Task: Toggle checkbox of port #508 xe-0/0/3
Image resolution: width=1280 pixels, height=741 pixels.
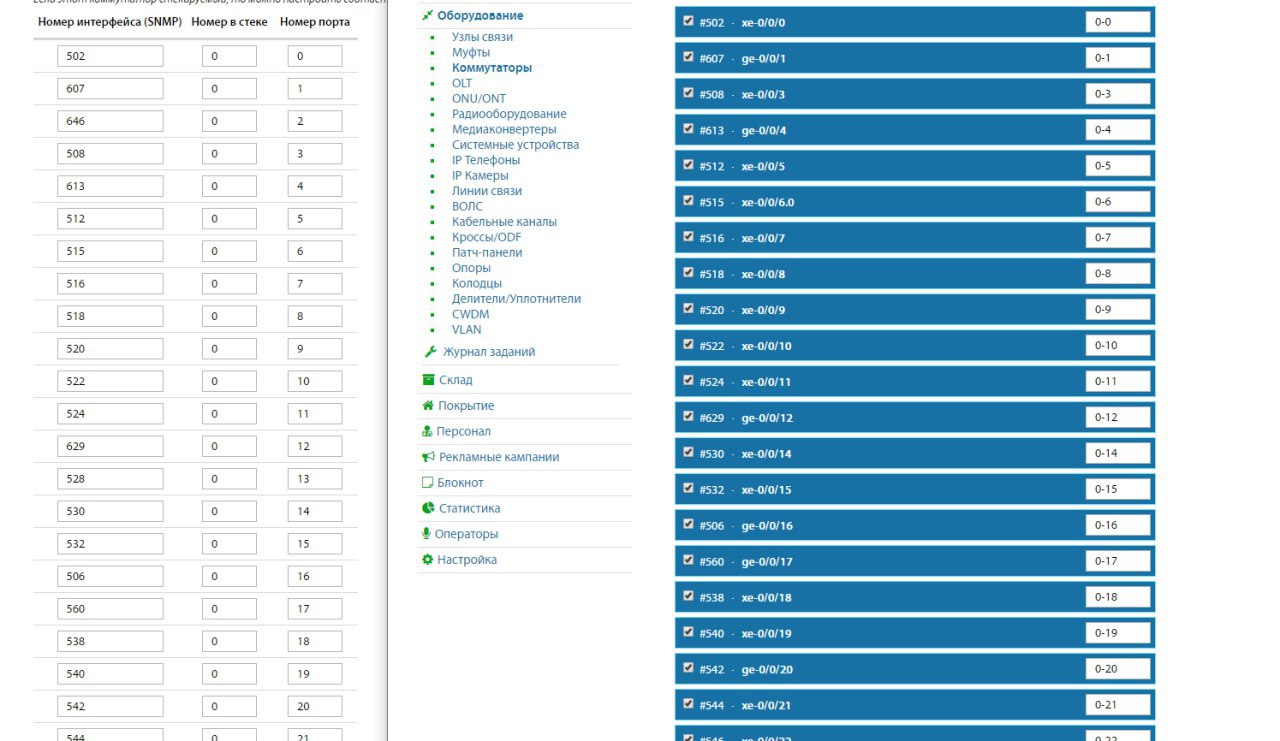Action: click(688, 93)
